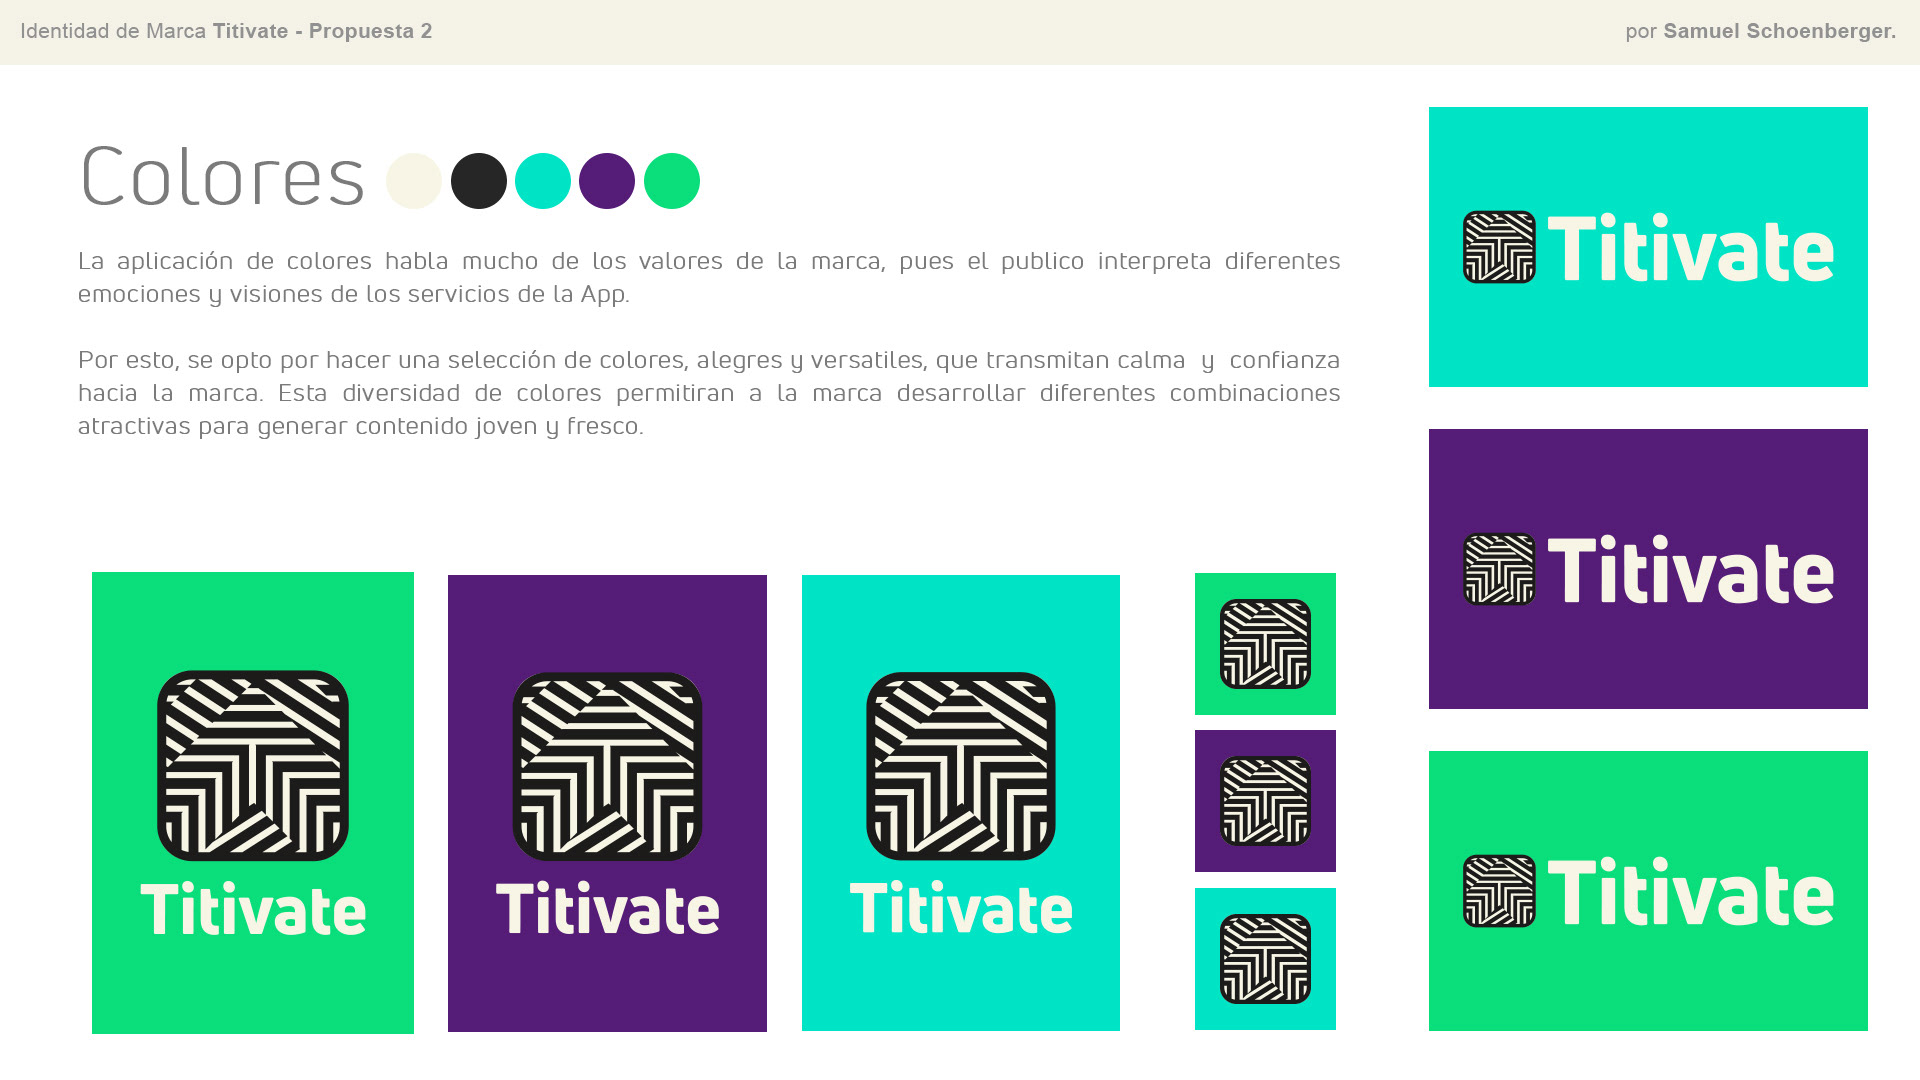The image size is (1920, 1080).
Task: Click Titivate wordmark on tall green card
Action: coord(253,910)
